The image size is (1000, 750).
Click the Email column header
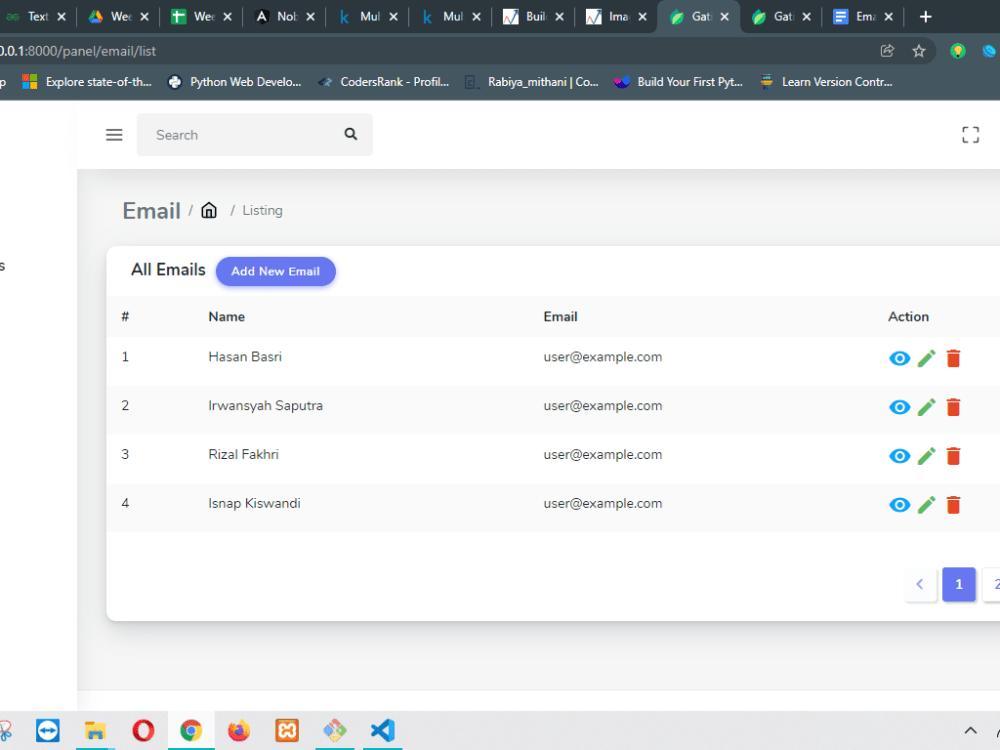(560, 317)
